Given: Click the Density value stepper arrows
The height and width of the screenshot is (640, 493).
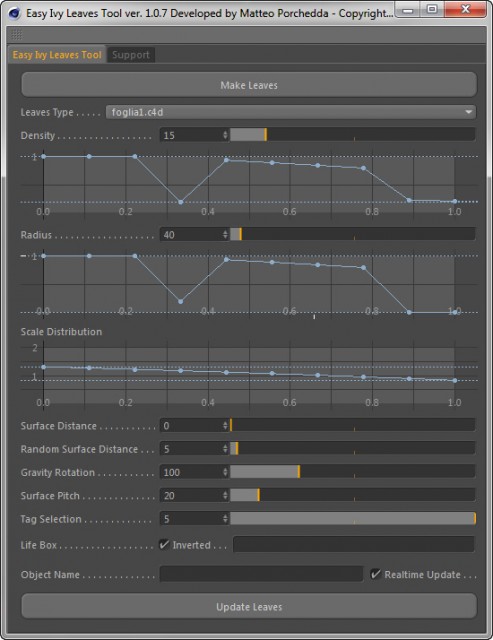Looking at the screenshot, I should click(x=225, y=135).
